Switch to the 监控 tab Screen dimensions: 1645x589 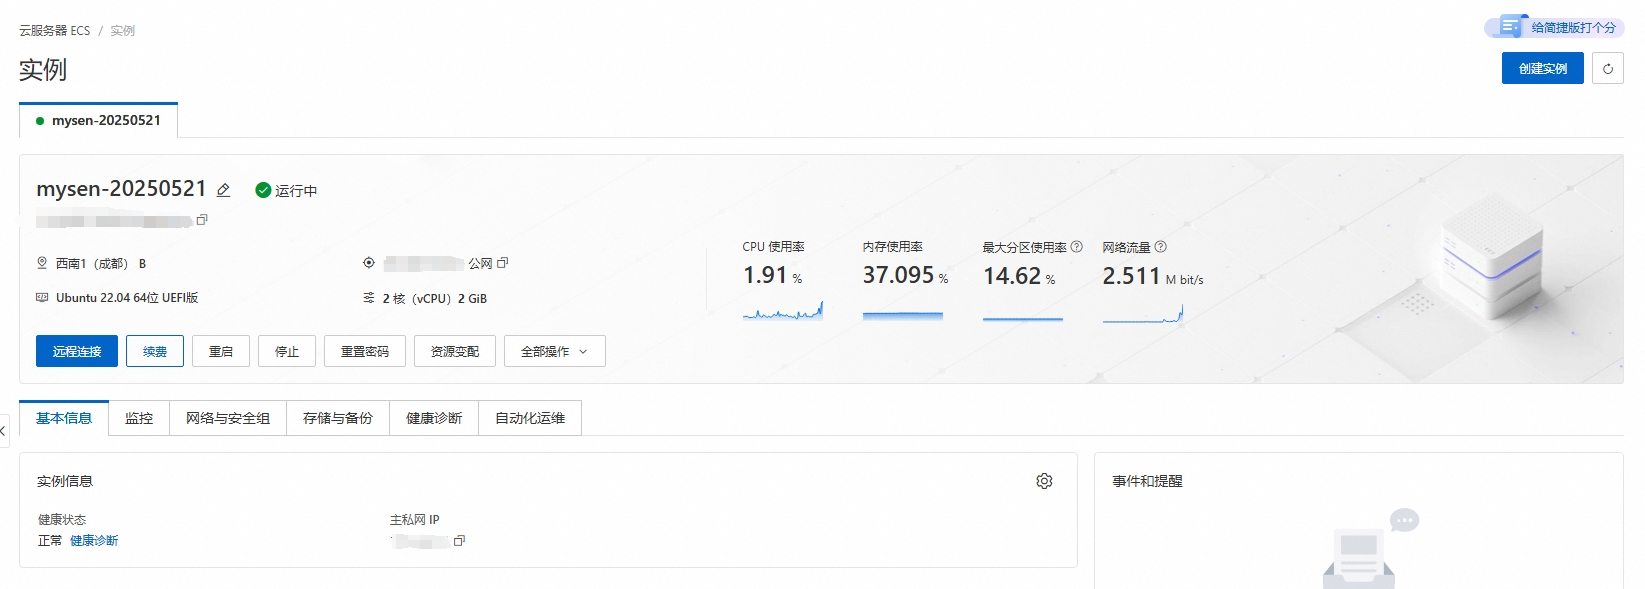click(139, 418)
